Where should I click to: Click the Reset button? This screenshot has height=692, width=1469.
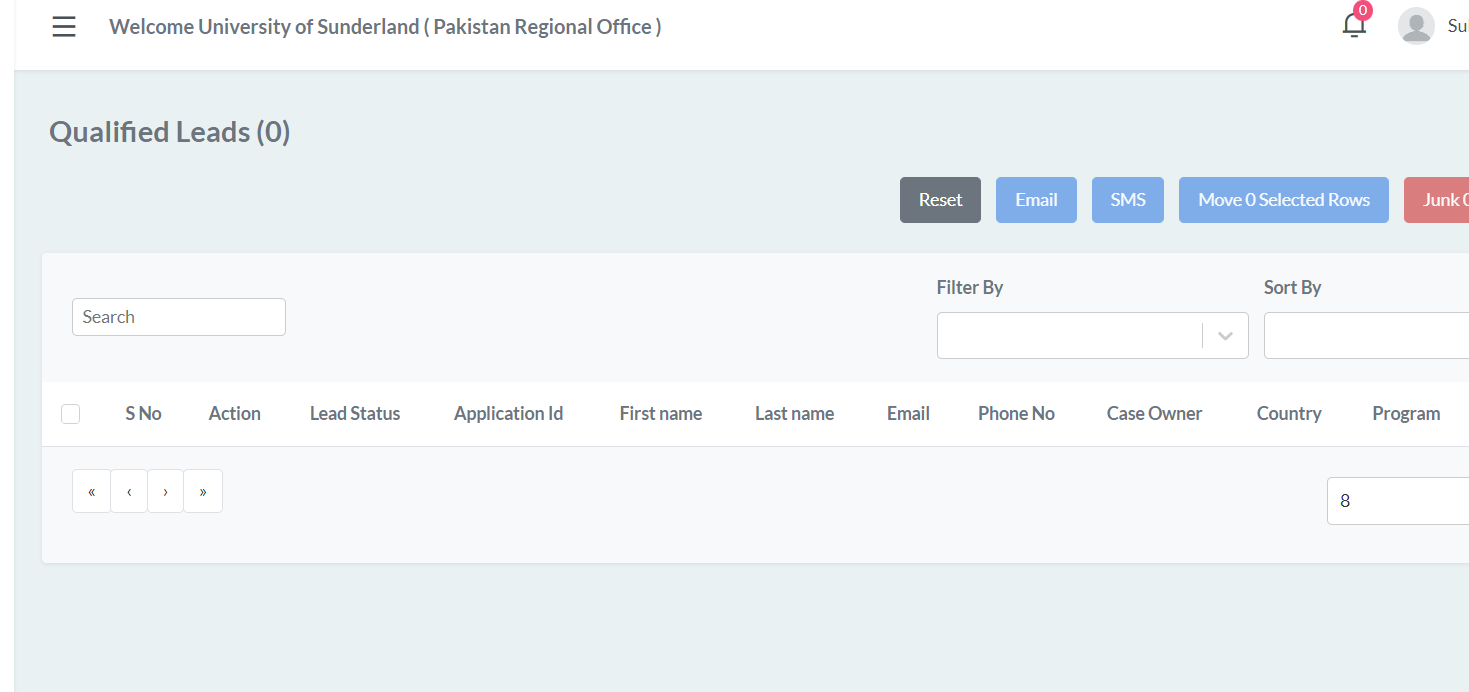940,200
